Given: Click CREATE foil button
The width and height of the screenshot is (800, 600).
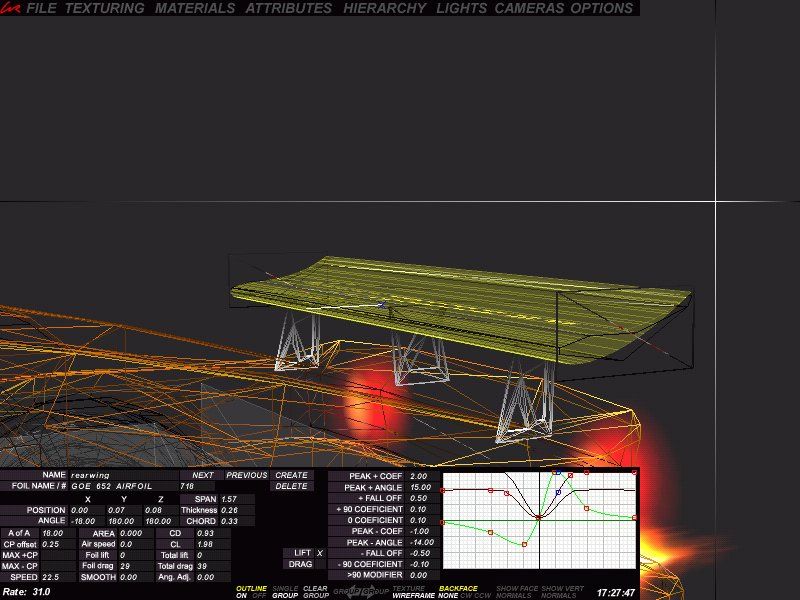Looking at the screenshot, I should pos(291,475).
